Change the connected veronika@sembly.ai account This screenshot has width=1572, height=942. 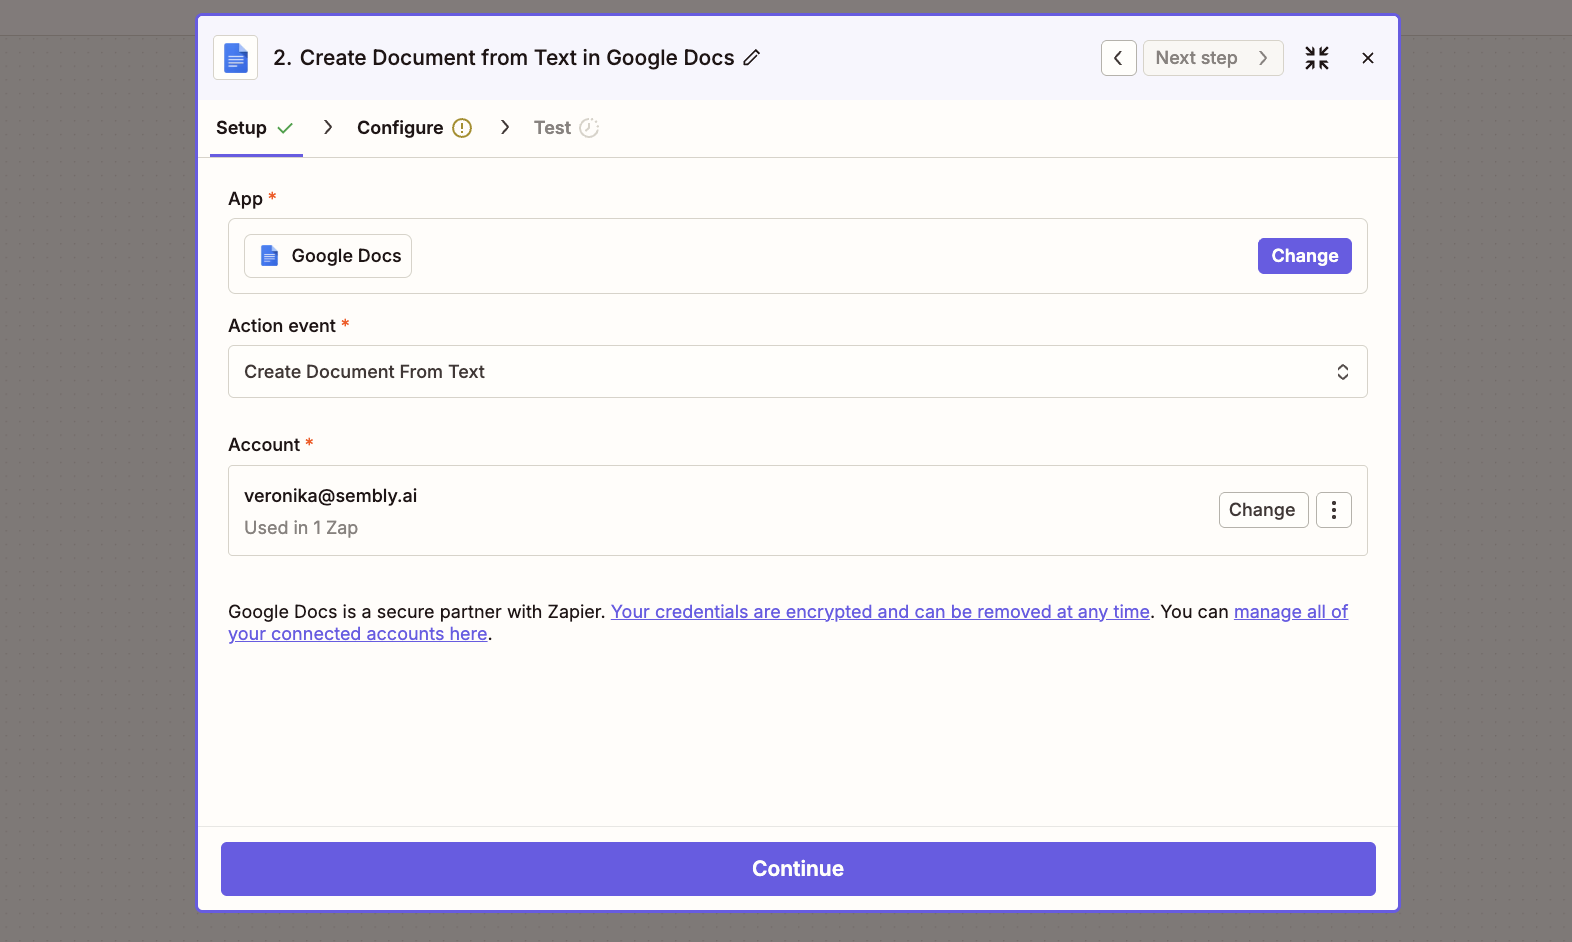pyautogui.click(x=1263, y=510)
